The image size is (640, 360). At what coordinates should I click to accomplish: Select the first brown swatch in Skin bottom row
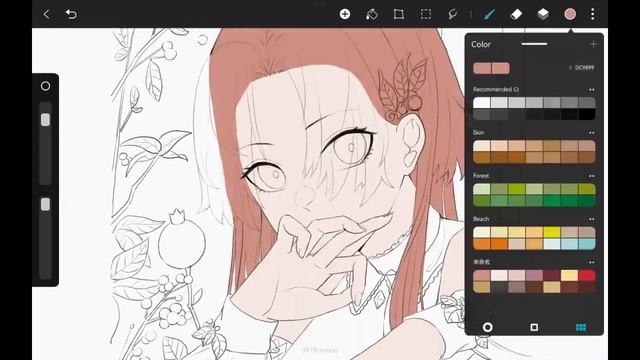pos(482,158)
